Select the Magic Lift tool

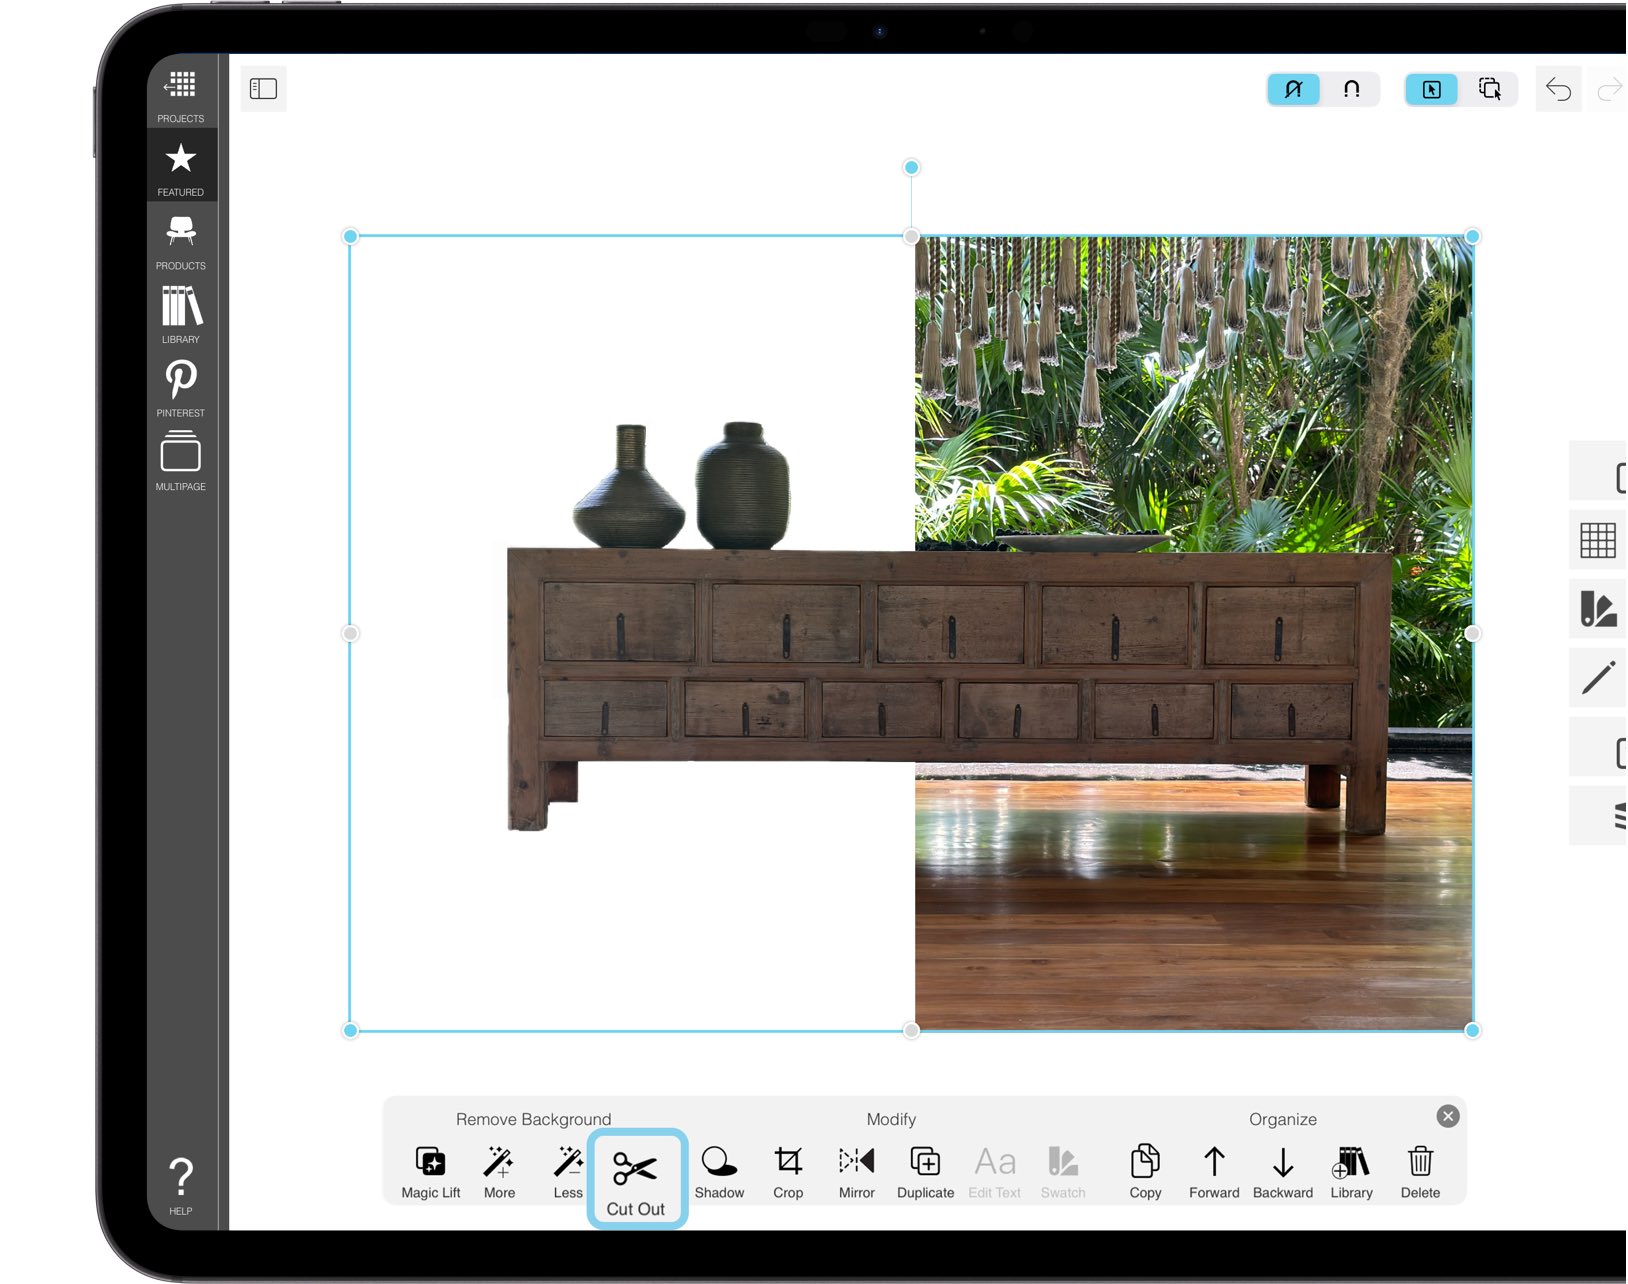[x=430, y=1163]
